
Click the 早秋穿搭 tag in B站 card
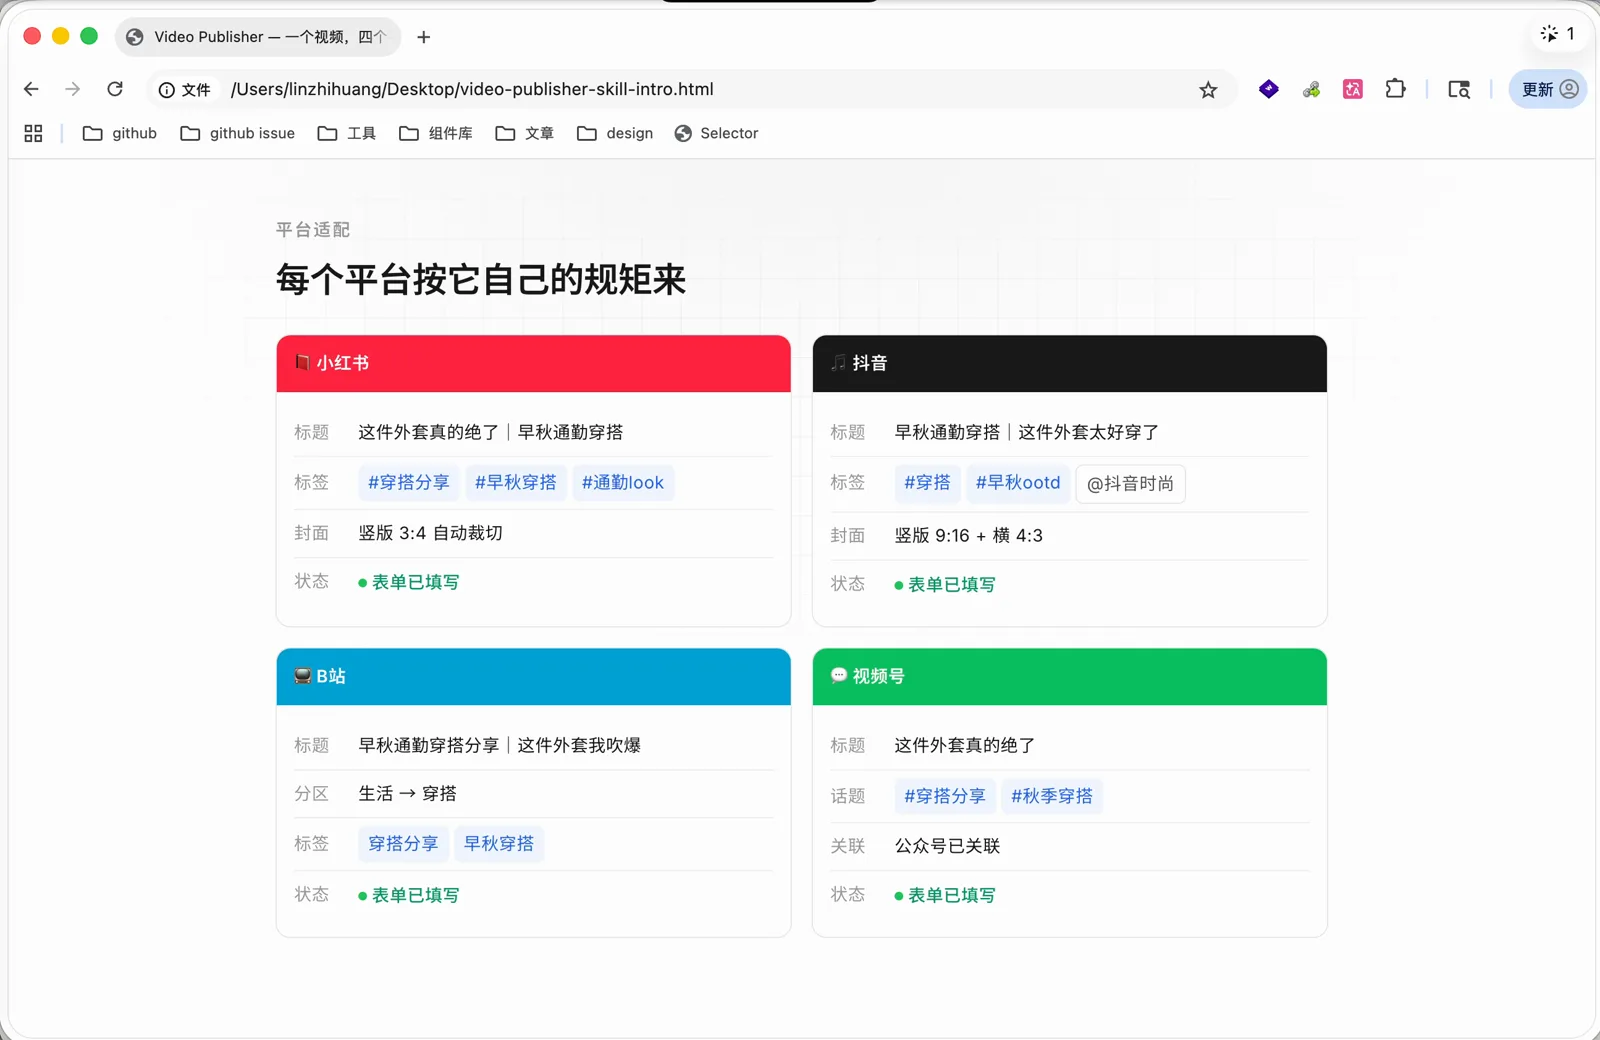(499, 843)
